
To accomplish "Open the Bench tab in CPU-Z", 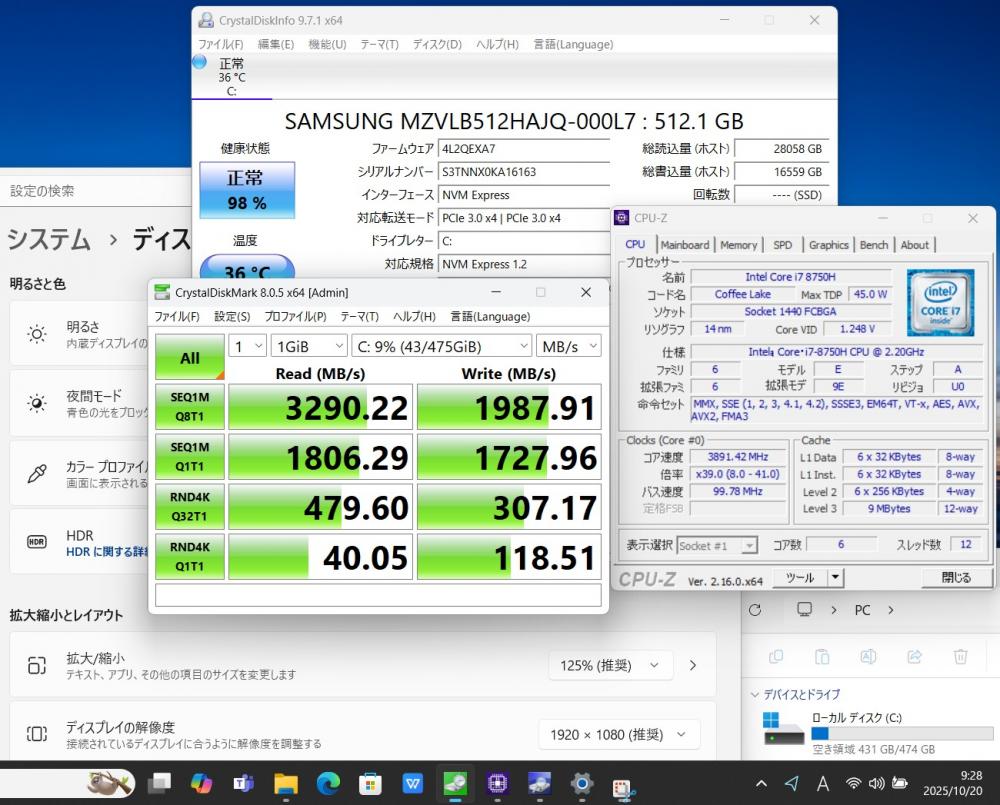I will (x=873, y=245).
